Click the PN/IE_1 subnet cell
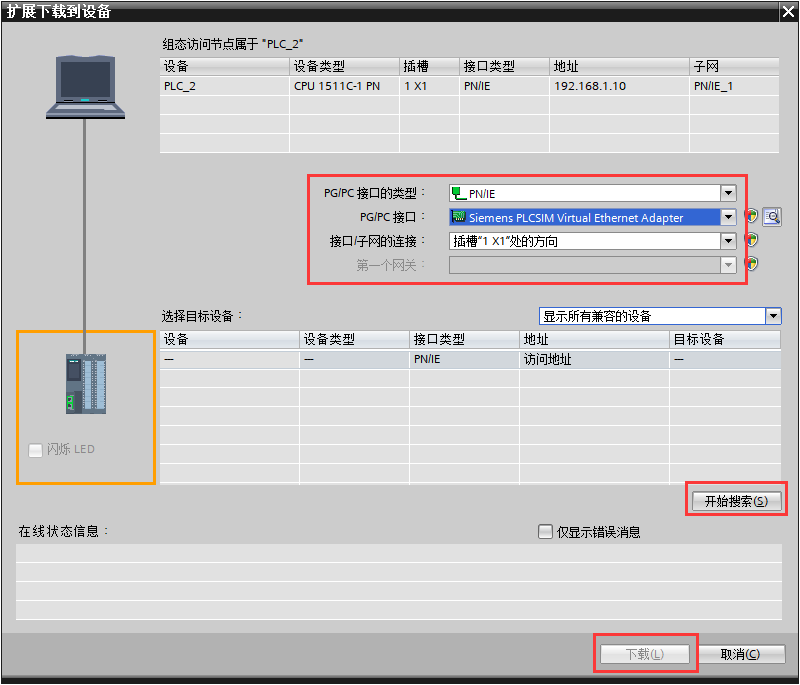This screenshot has height=685, width=800. [x=734, y=86]
